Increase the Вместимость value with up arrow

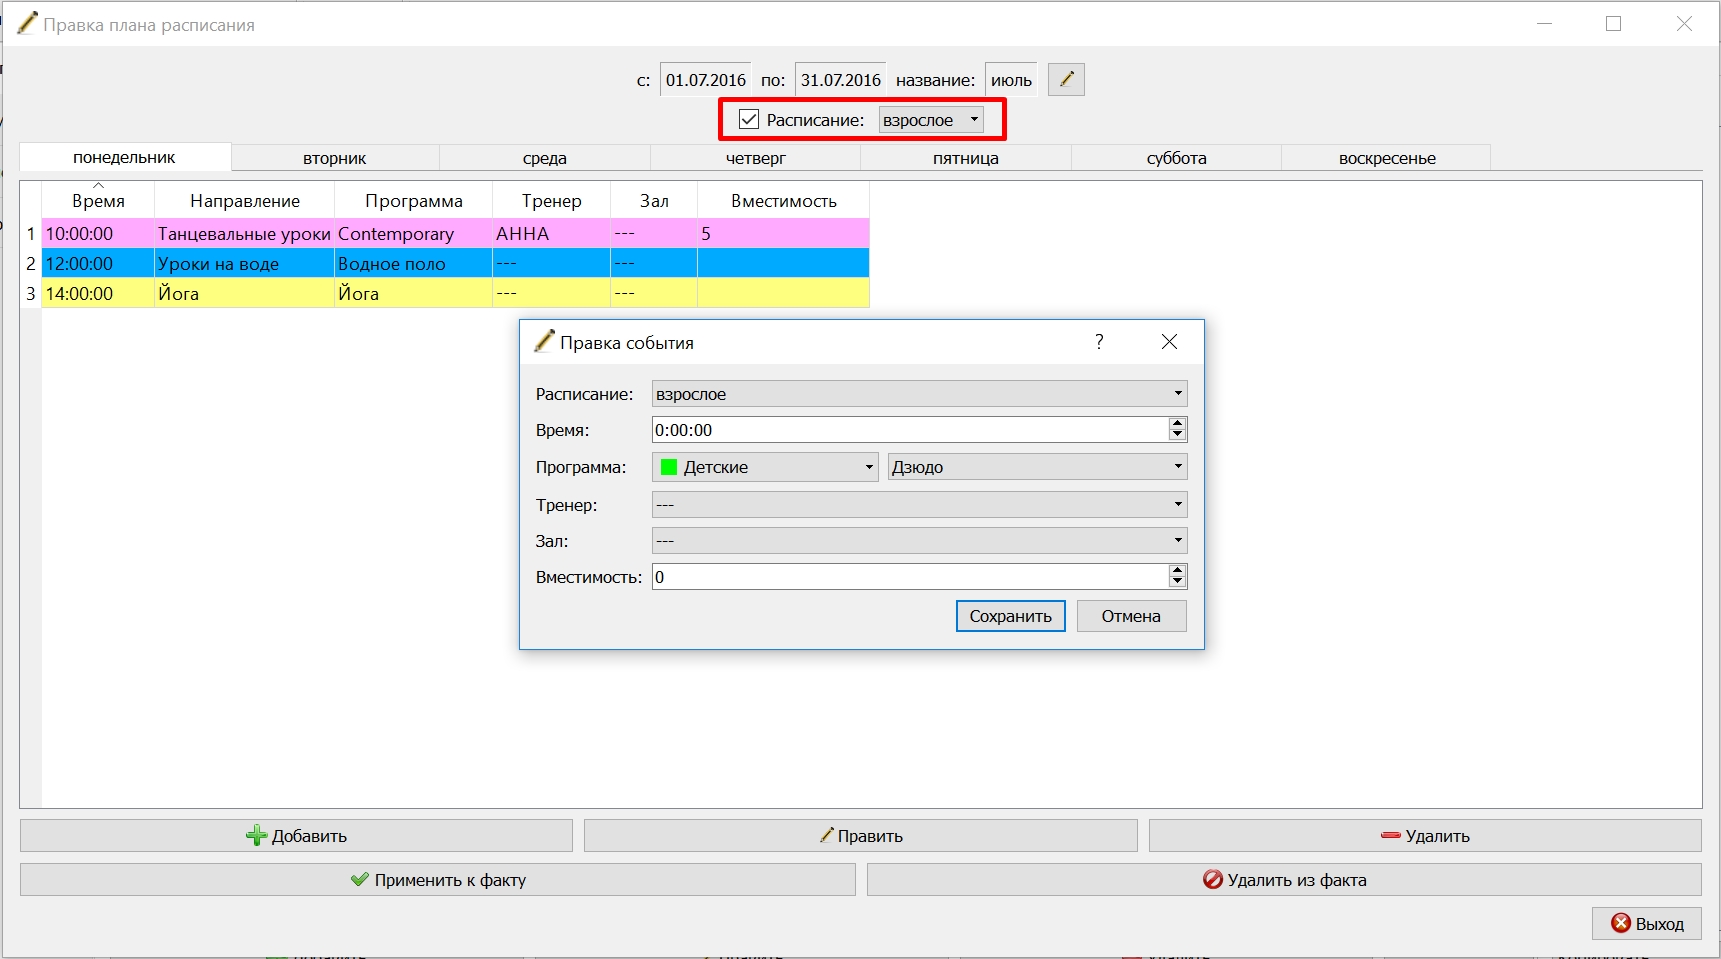[1177, 570]
